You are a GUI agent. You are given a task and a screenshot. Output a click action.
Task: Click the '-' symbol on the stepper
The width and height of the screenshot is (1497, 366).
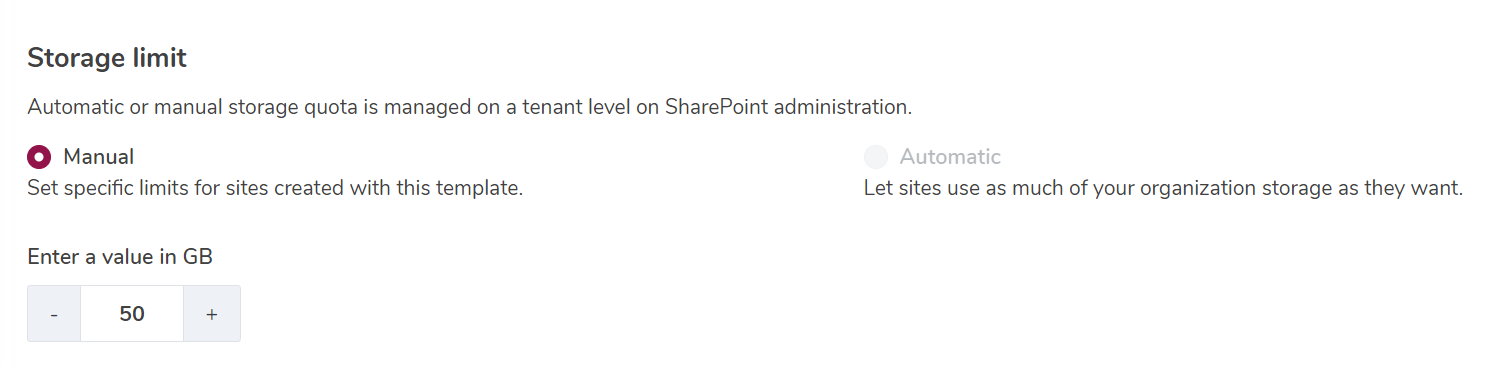[54, 314]
